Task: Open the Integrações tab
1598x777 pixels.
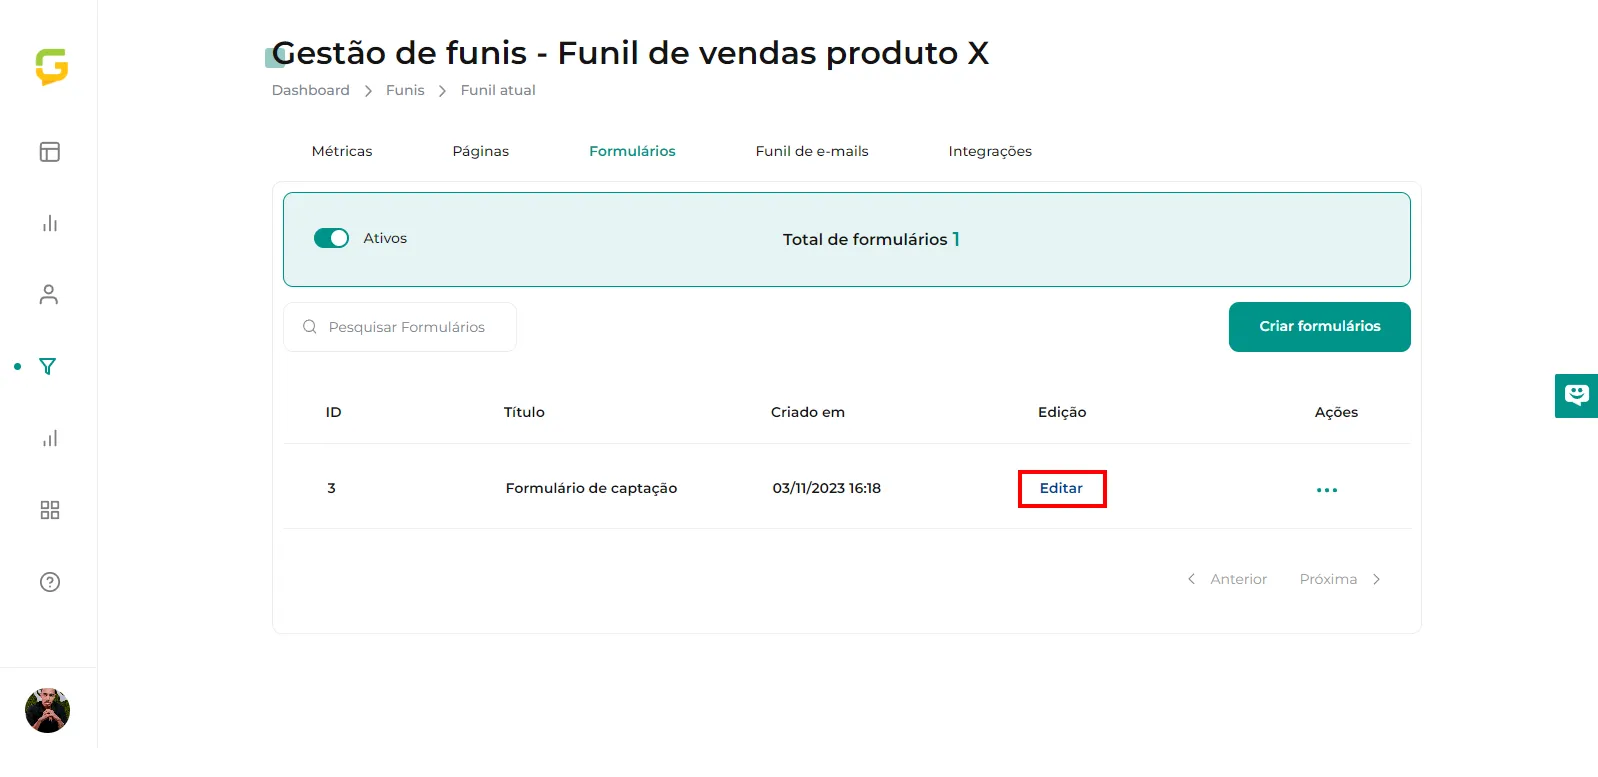Action: click(x=990, y=151)
